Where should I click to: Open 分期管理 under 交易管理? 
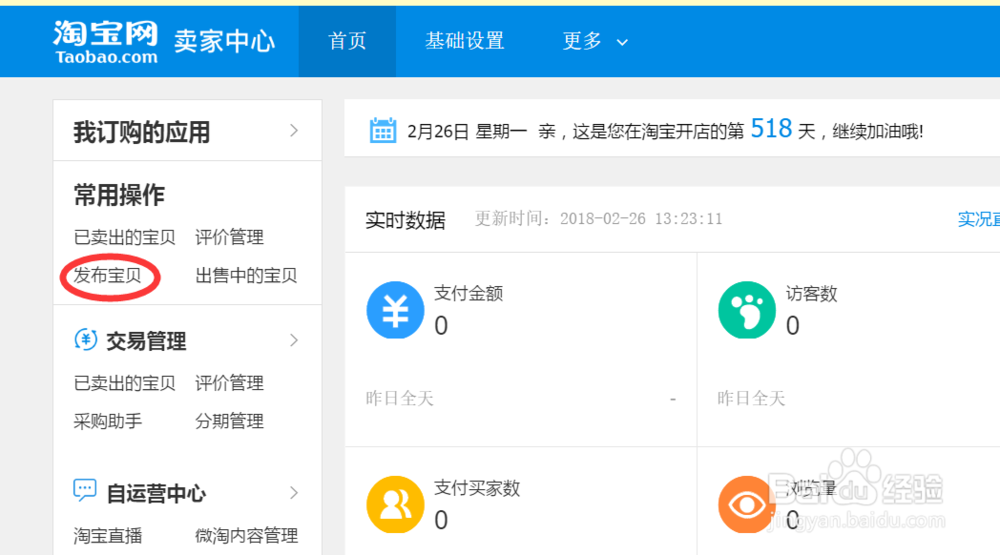click(229, 421)
